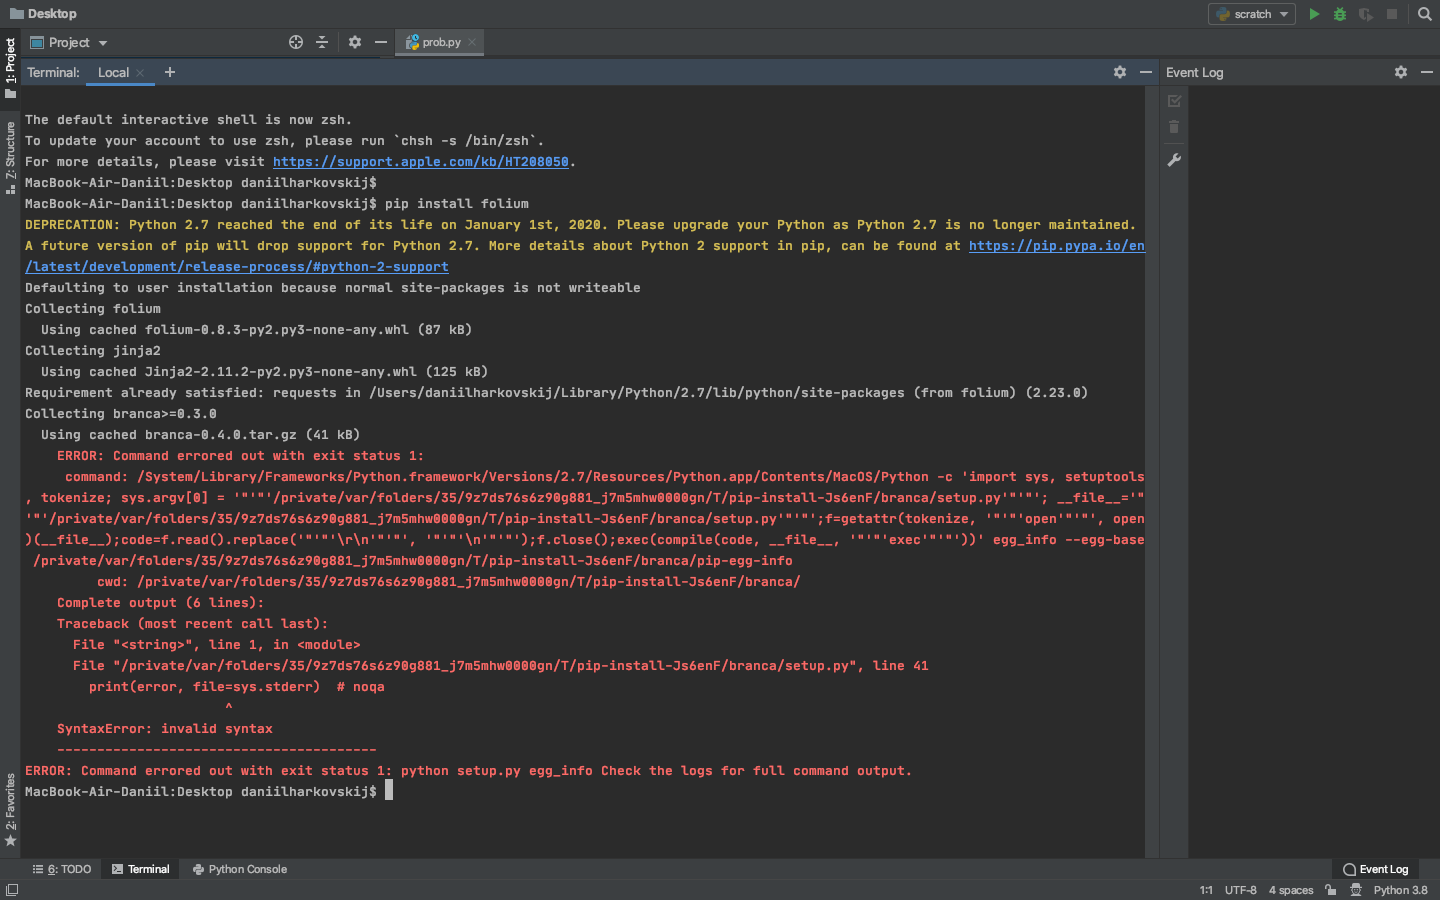Click the 1:1 caret position indicator
Image resolution: width=1440 pixels, height=900 pixels.
[1206, 890]
